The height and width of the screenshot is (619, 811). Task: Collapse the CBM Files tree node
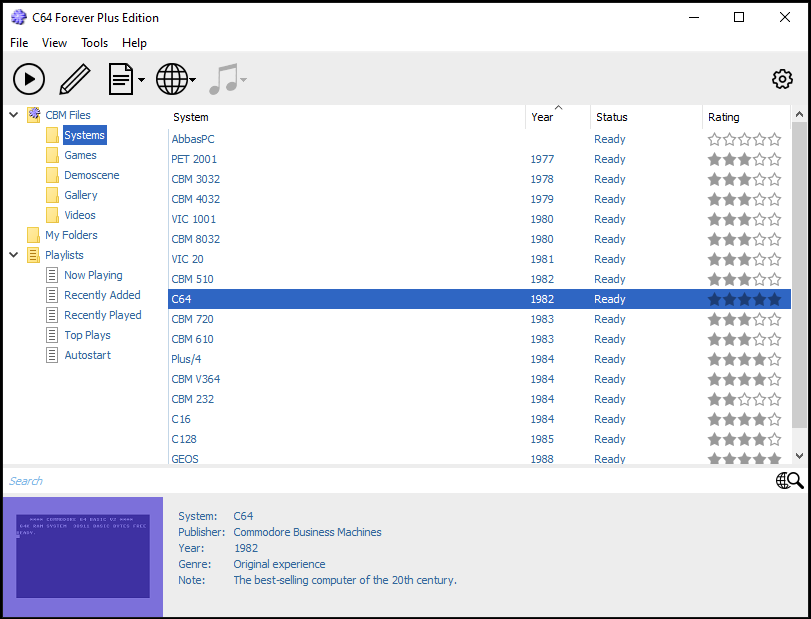point(14,115)
